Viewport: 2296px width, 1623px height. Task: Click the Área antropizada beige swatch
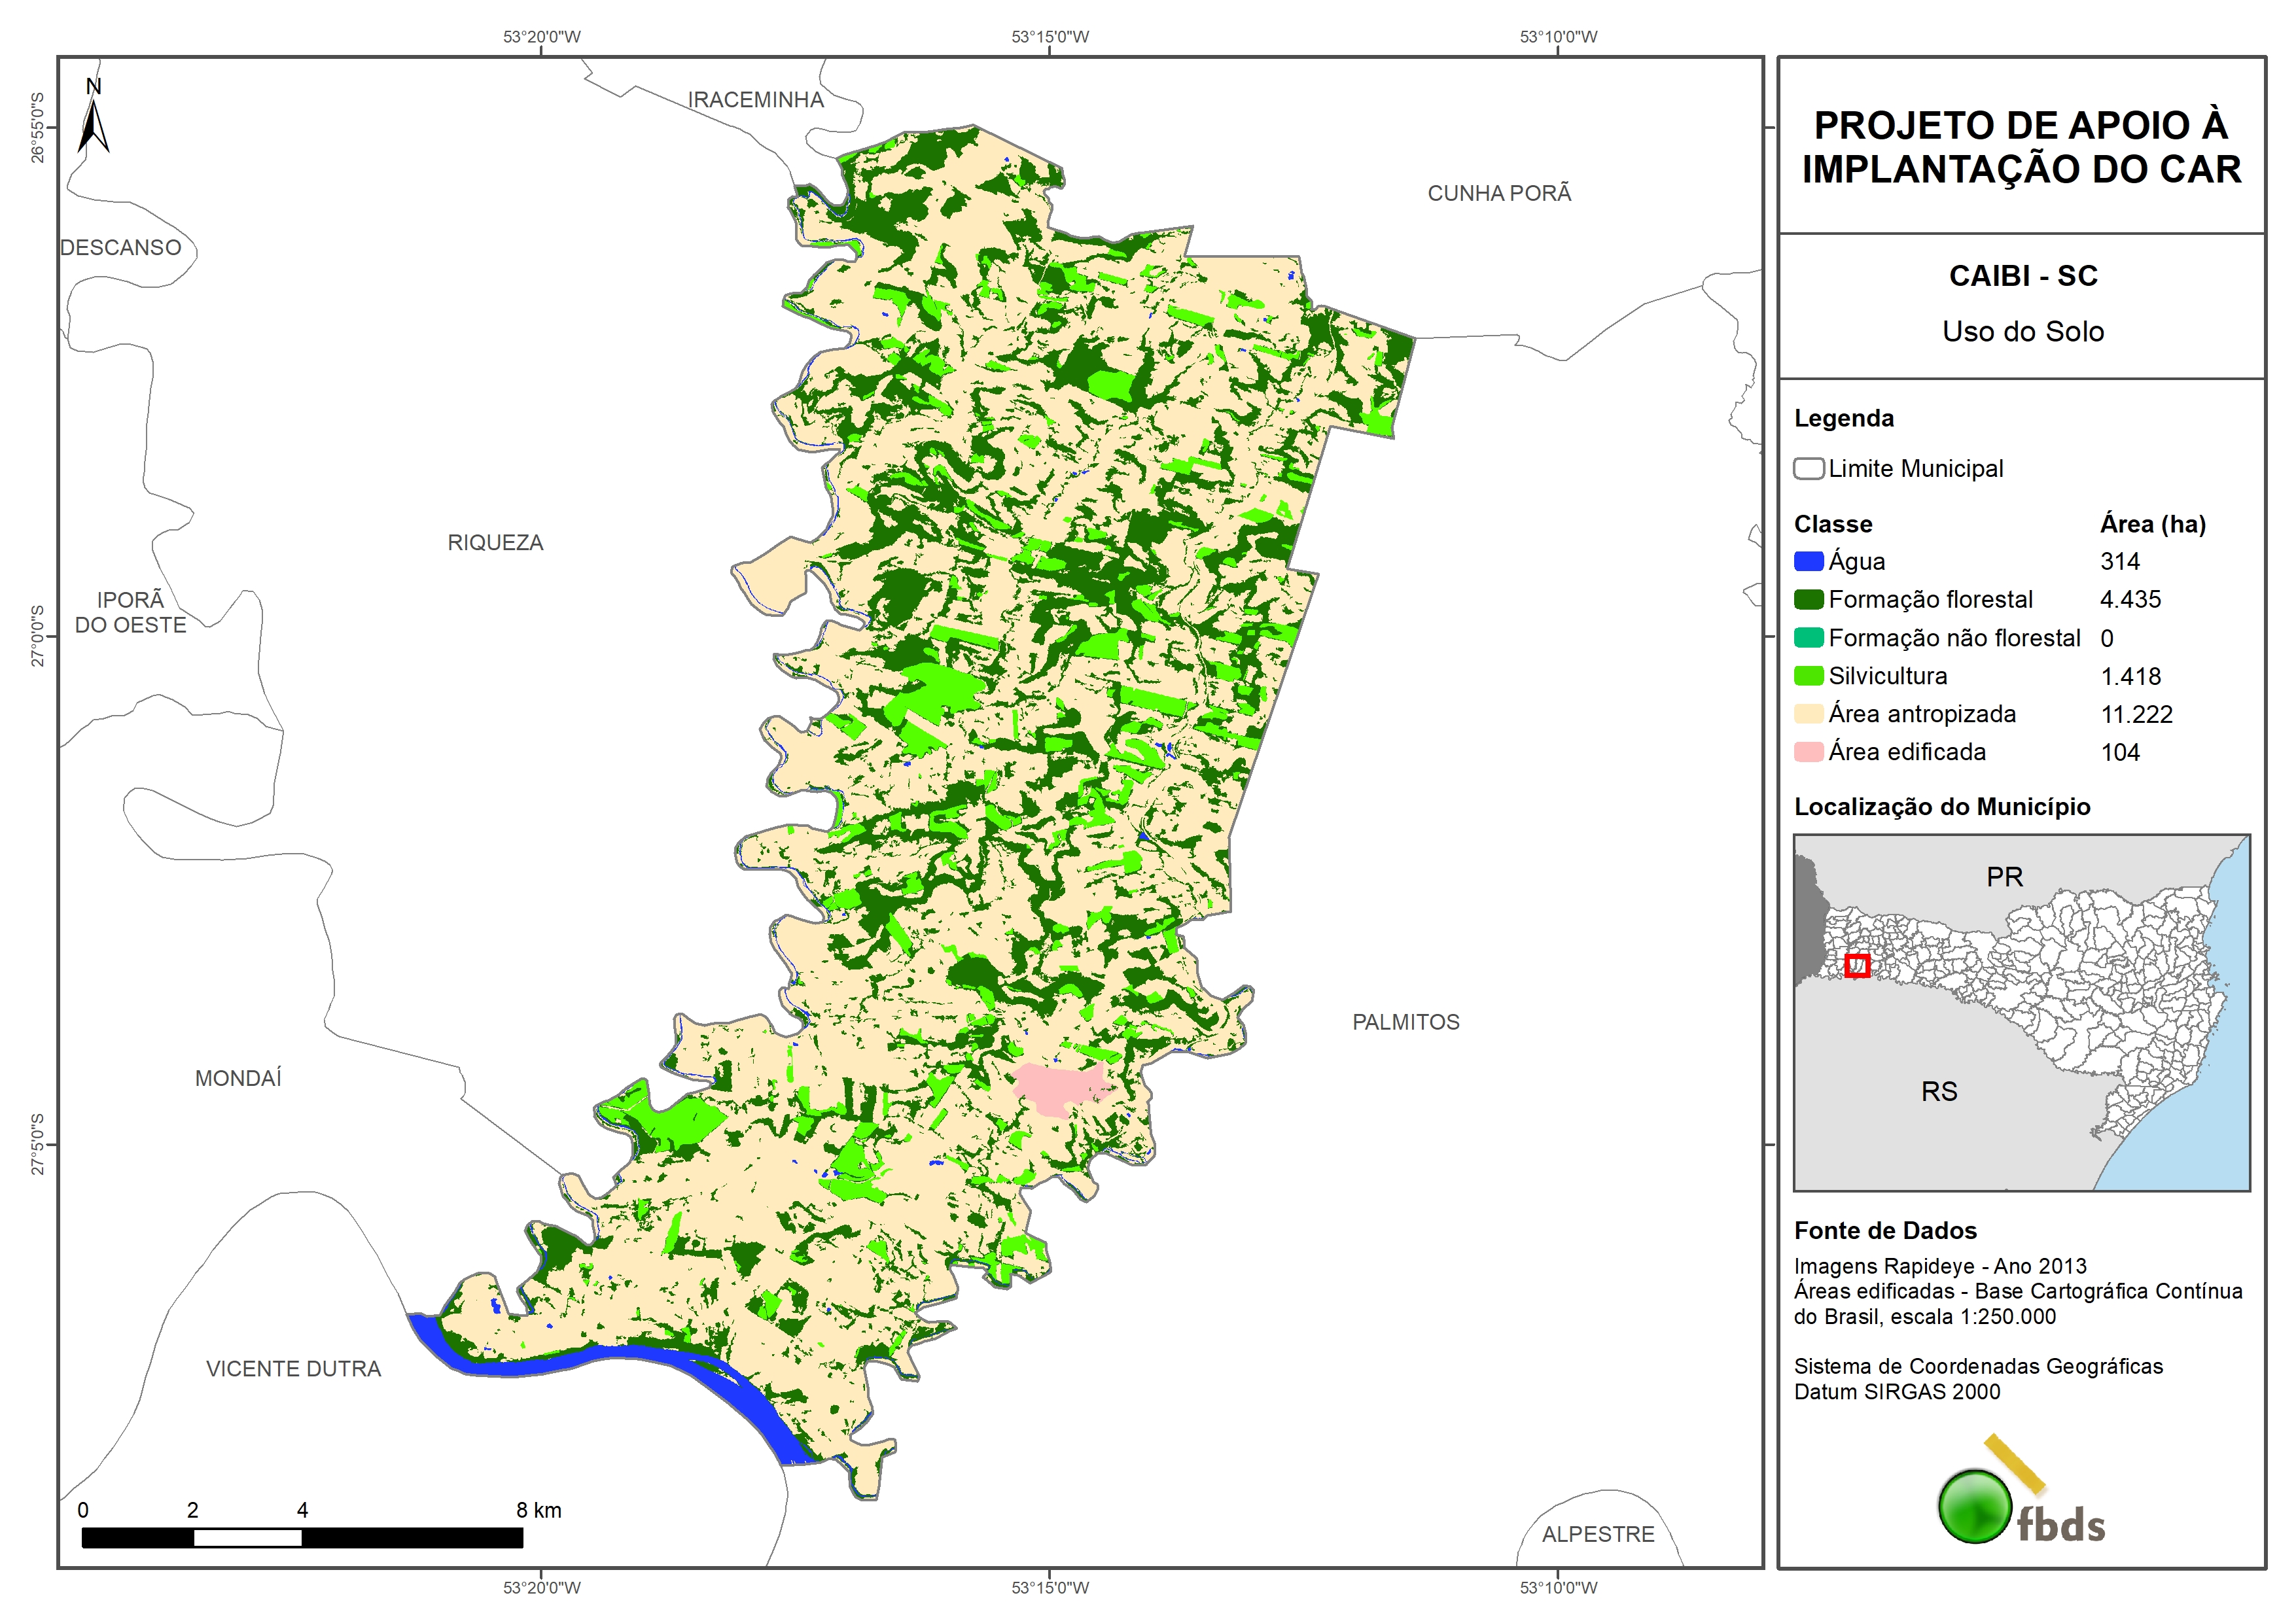coord(1808,714)
